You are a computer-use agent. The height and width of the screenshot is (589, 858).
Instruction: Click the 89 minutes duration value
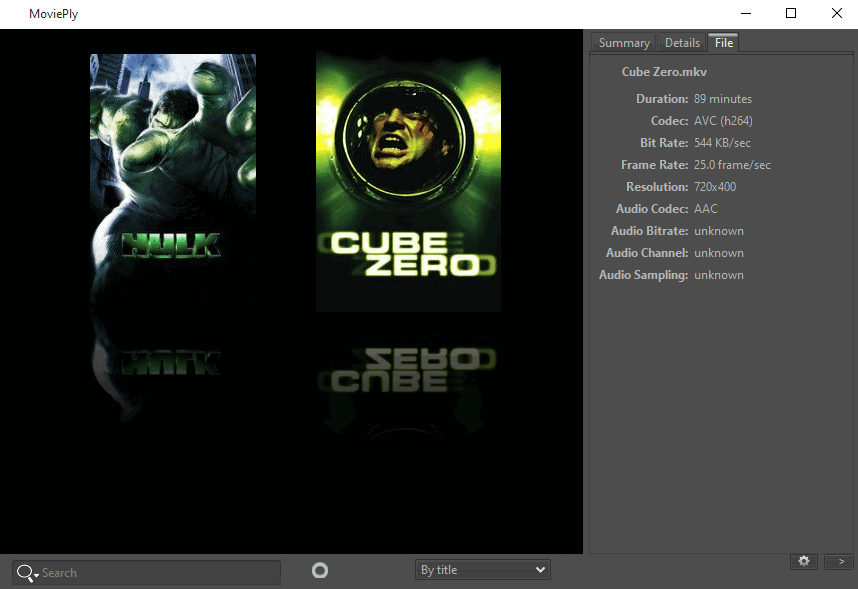coord(723,99)
